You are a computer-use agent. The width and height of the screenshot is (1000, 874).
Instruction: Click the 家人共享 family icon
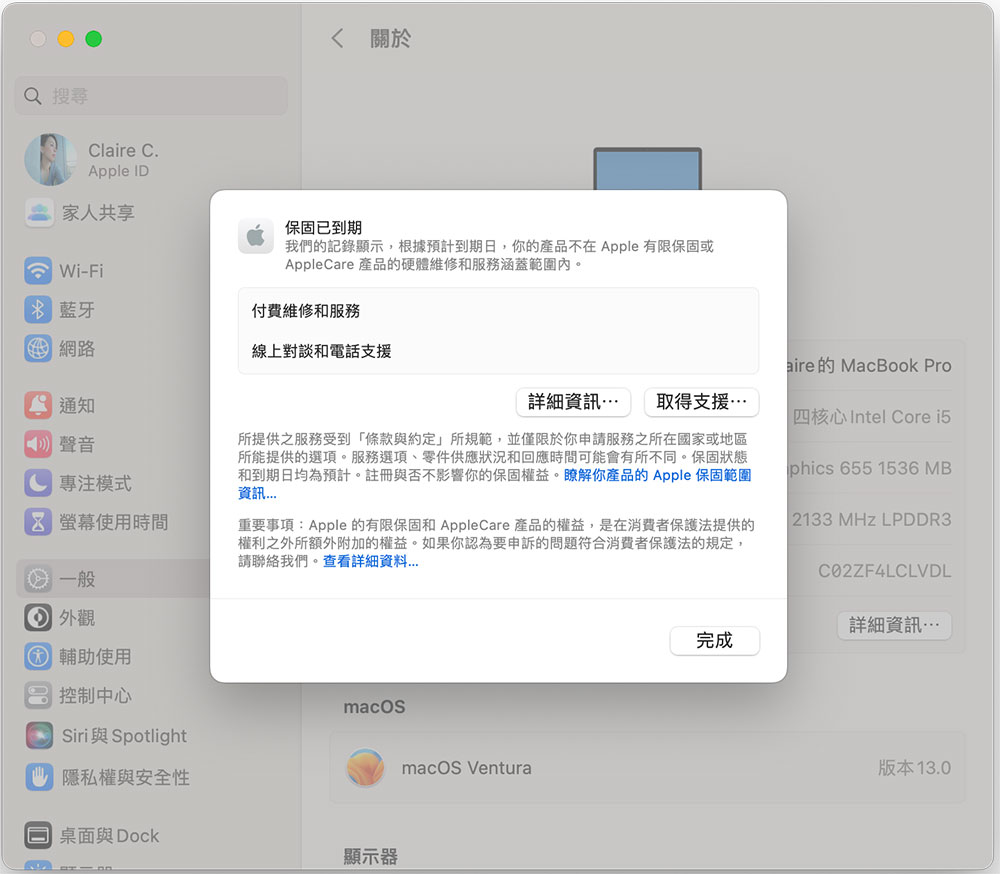[x=40, y=212]
